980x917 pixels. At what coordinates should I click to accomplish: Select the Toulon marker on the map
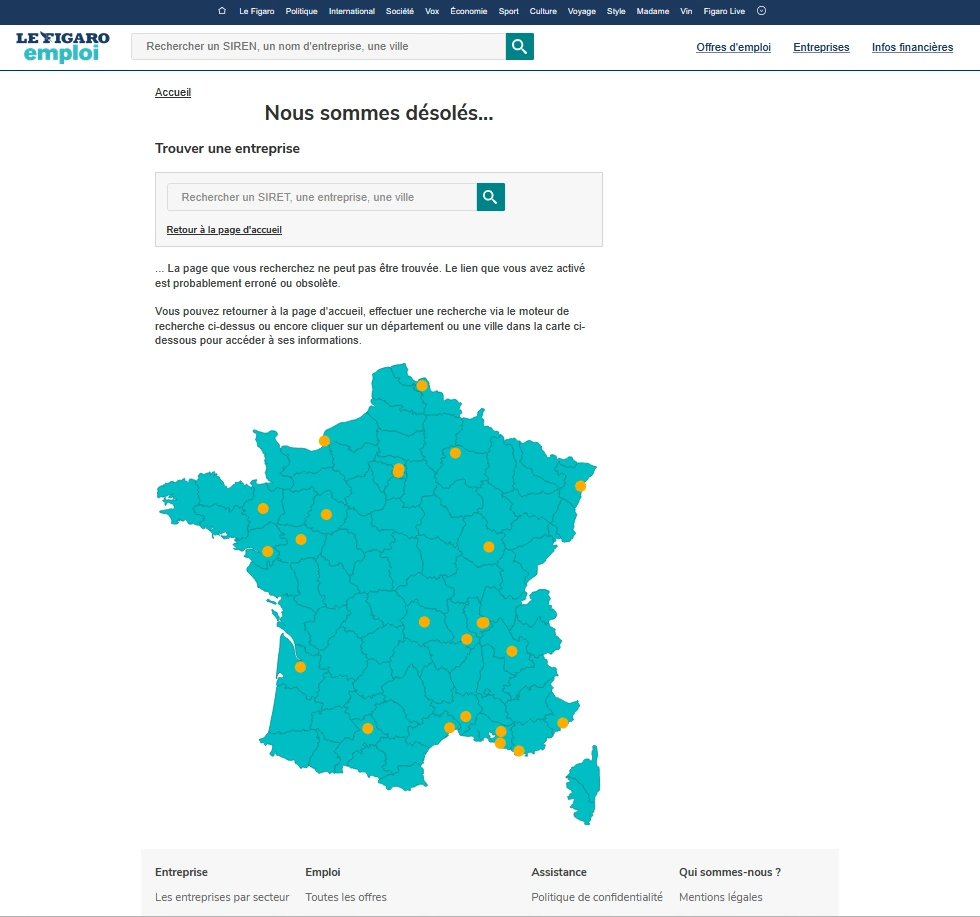[x=519, y=751]
